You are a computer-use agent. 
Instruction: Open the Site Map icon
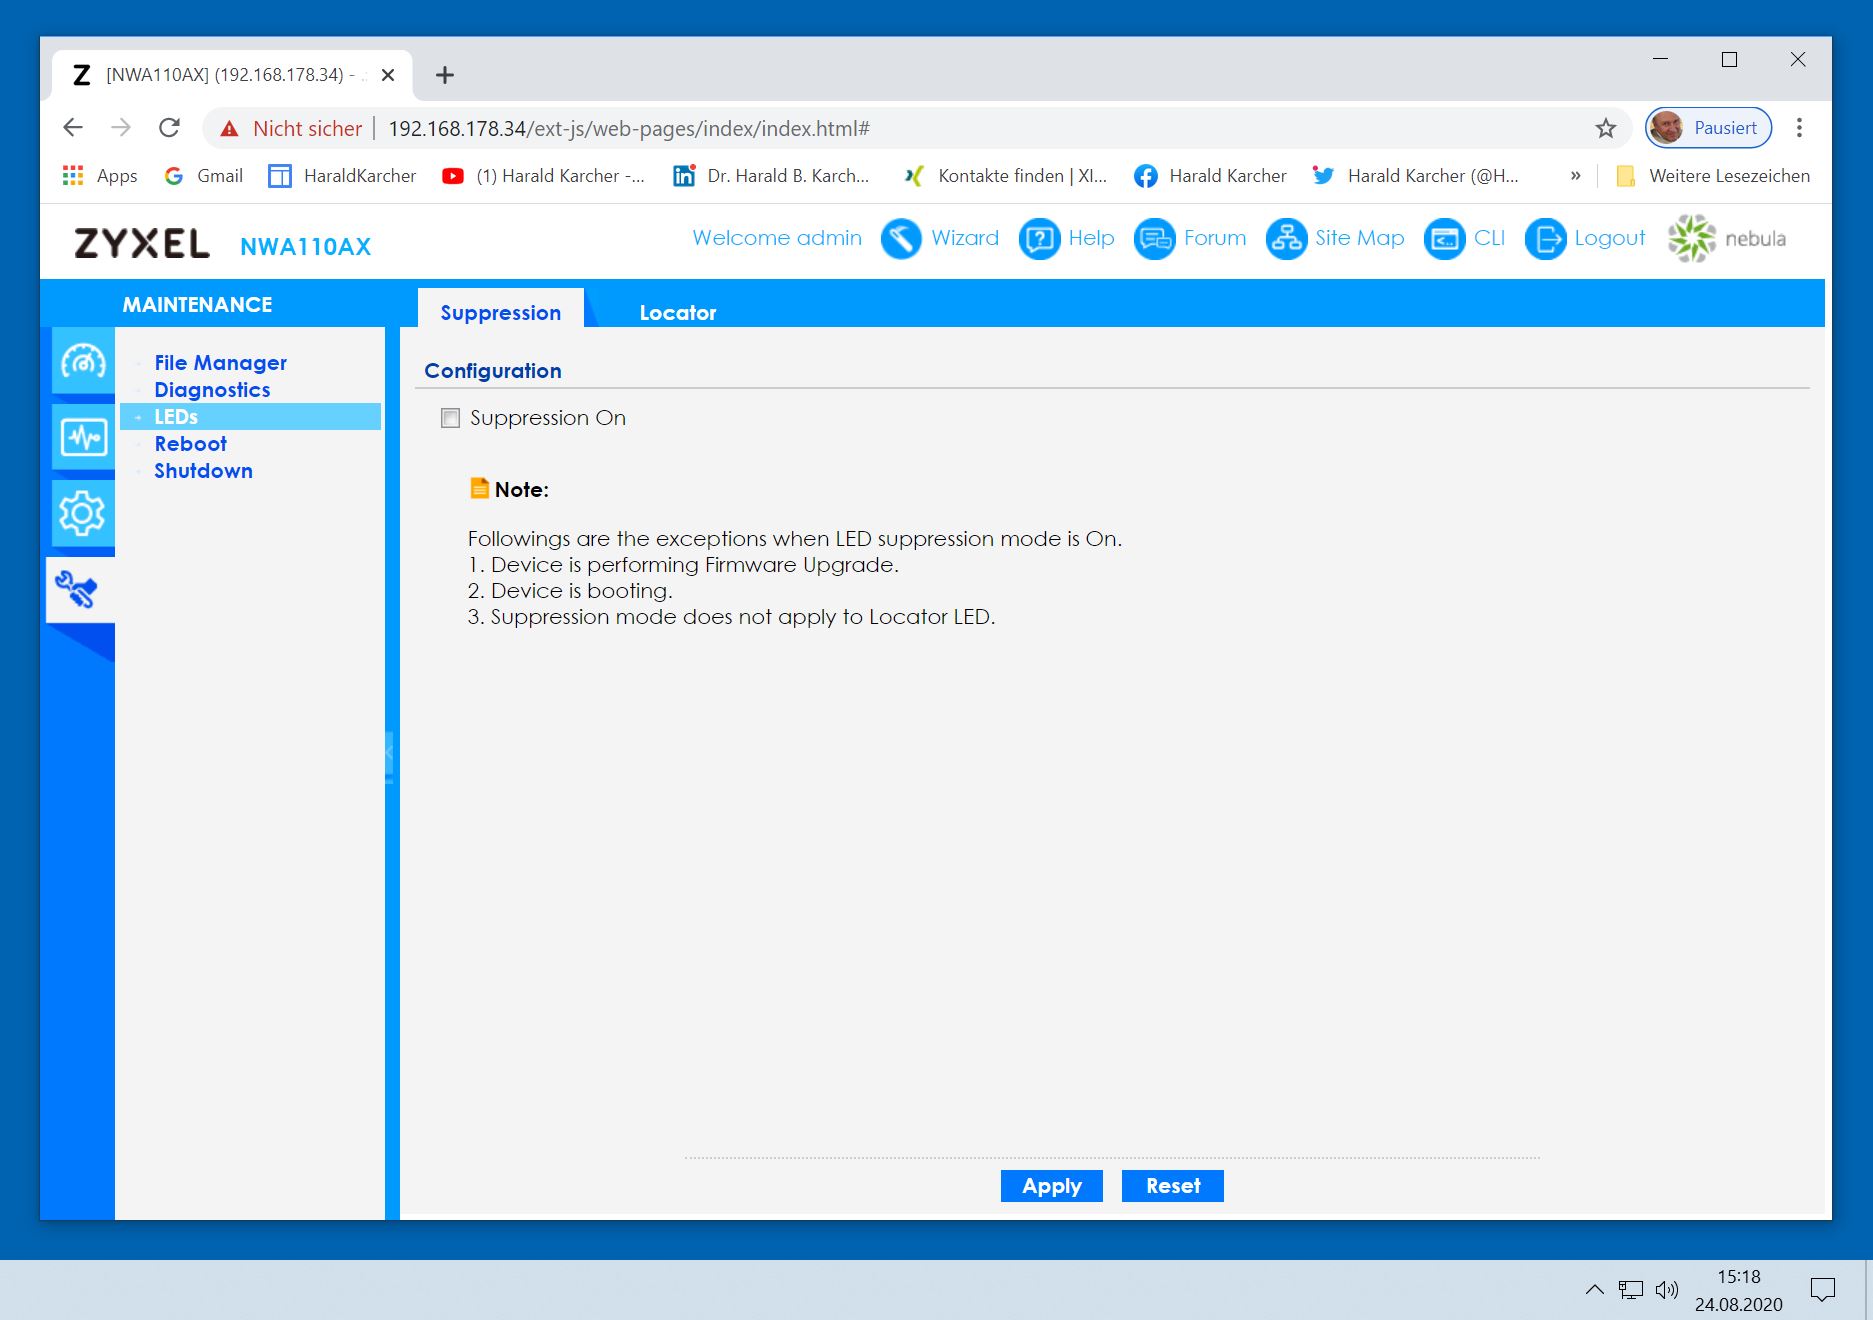[1285, 239]
